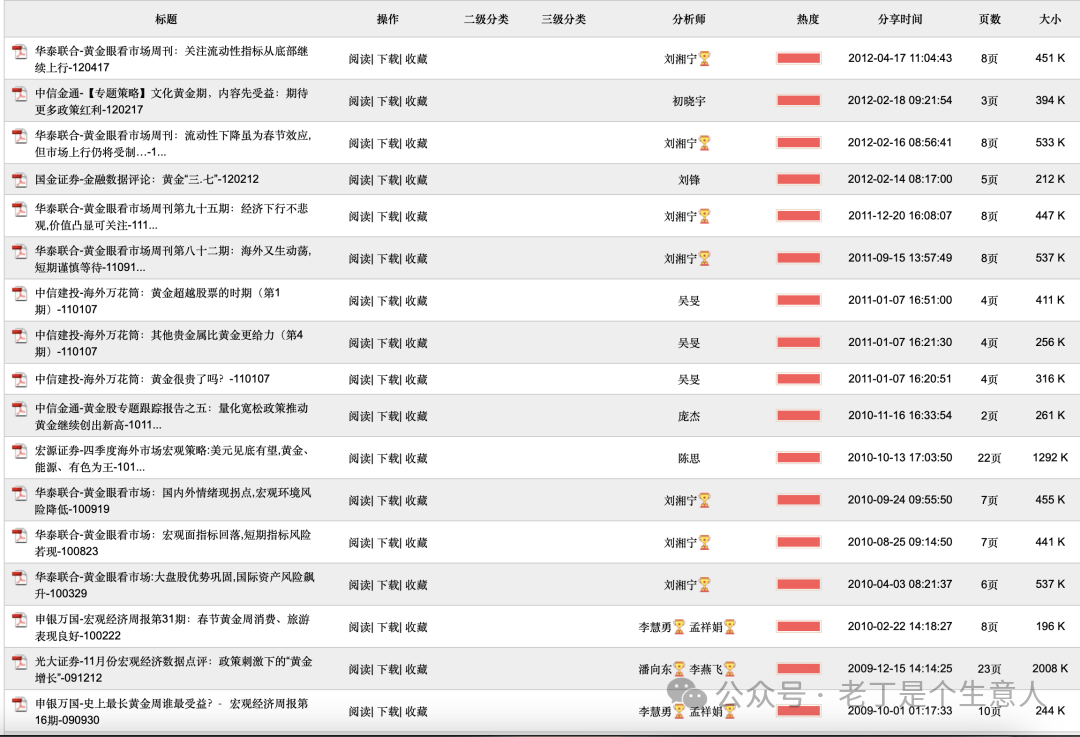Click PDF icon of 国内外情绪现拐点 report
The height and width of the screenshot is (737, 1080).
click(x=20, y=493)
